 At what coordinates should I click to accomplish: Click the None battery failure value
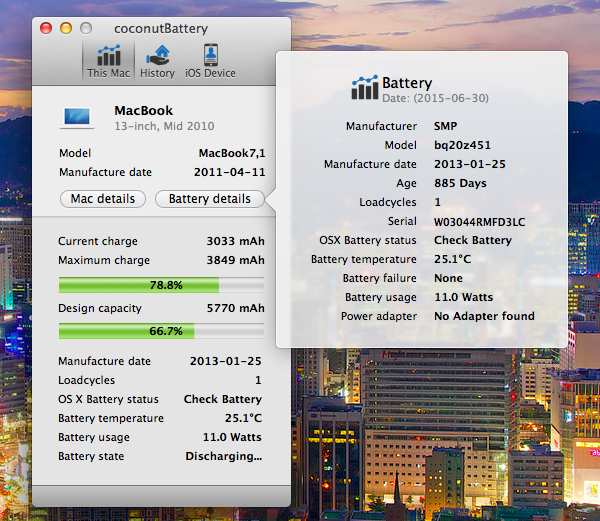click(x=448, y=278)
